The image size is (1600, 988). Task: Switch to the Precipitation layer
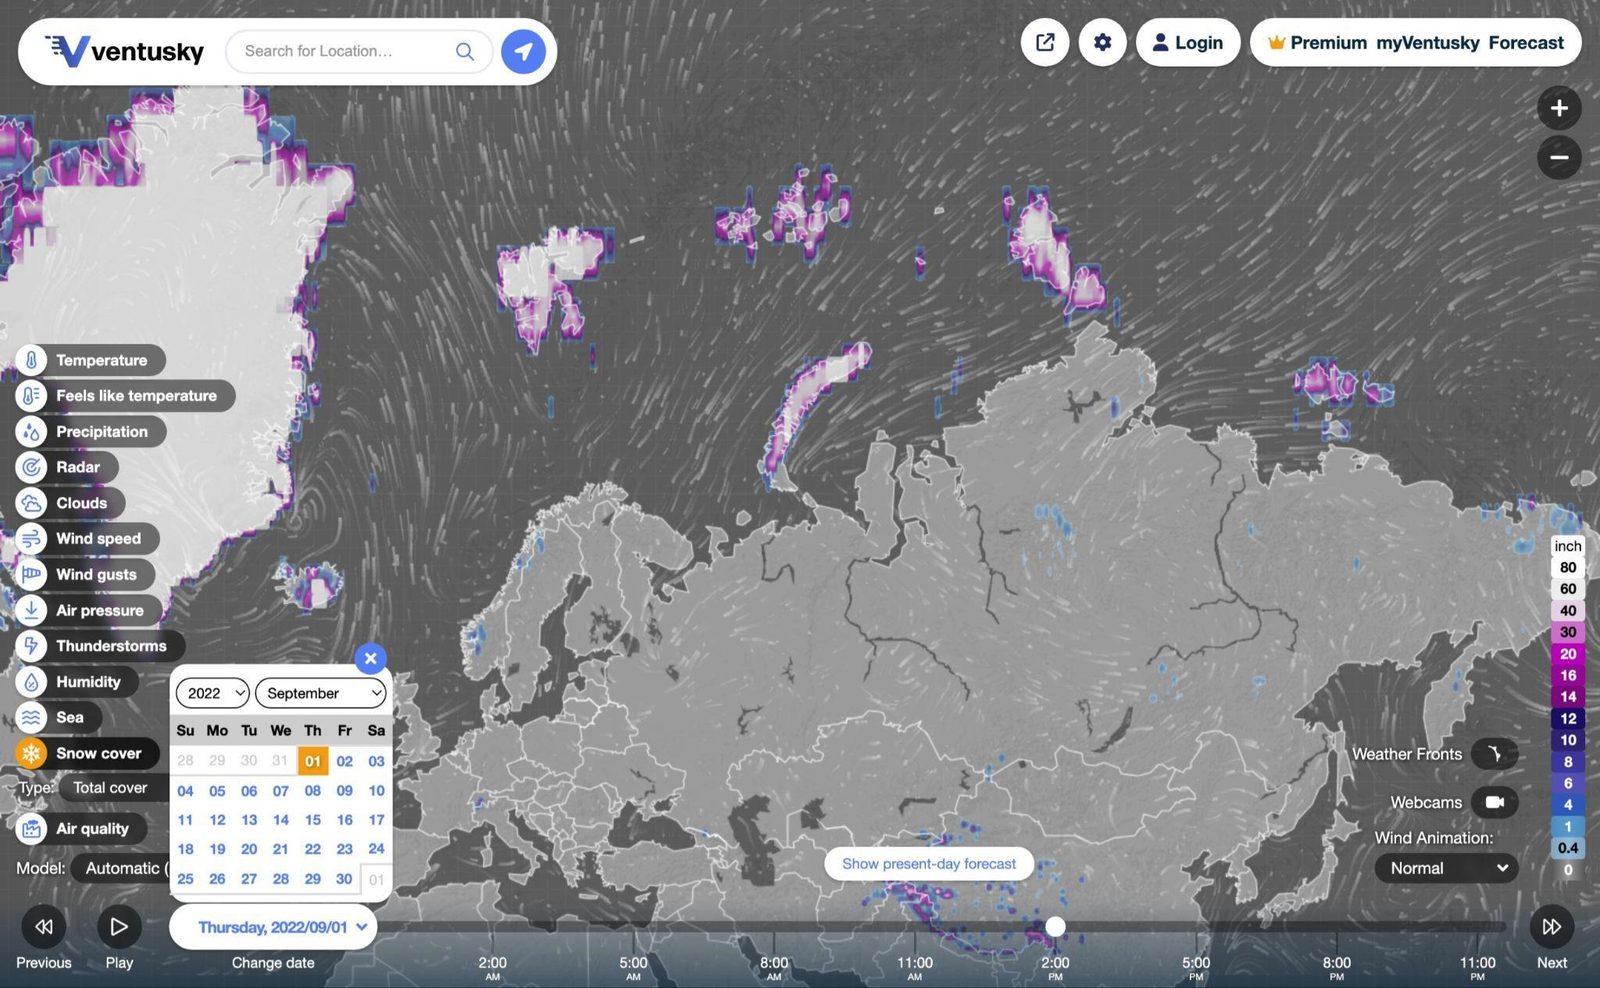(90, 432)
